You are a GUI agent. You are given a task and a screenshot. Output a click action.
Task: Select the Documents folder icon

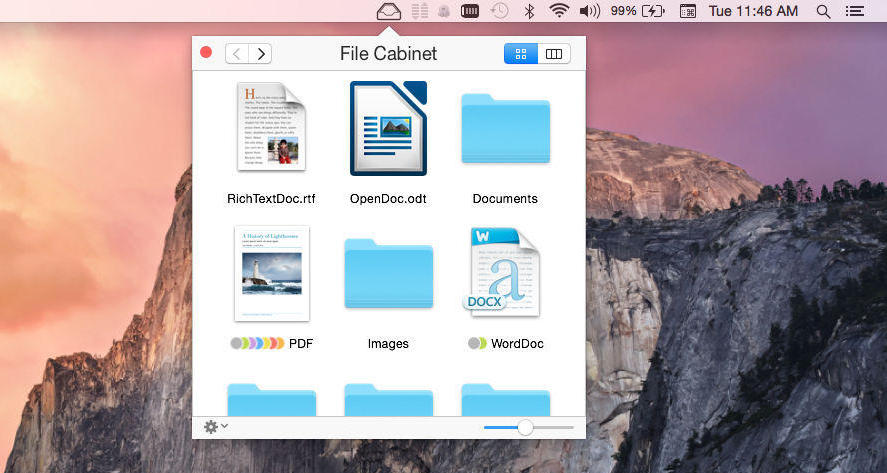[x=505, y=128]
